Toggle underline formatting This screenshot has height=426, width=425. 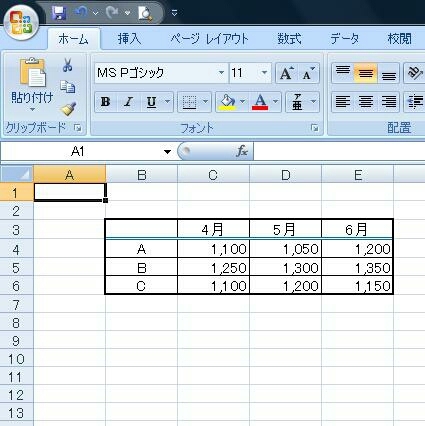pyautogui.click(x=152, y=102)
